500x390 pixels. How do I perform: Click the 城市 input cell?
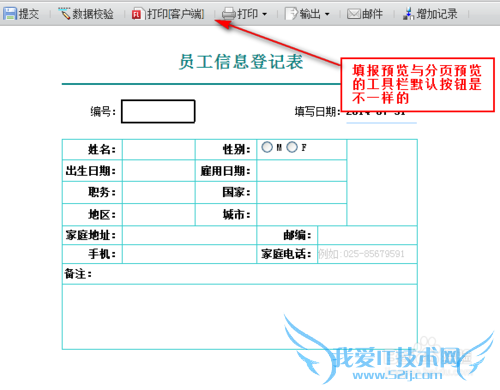click(x=302, y=214)
